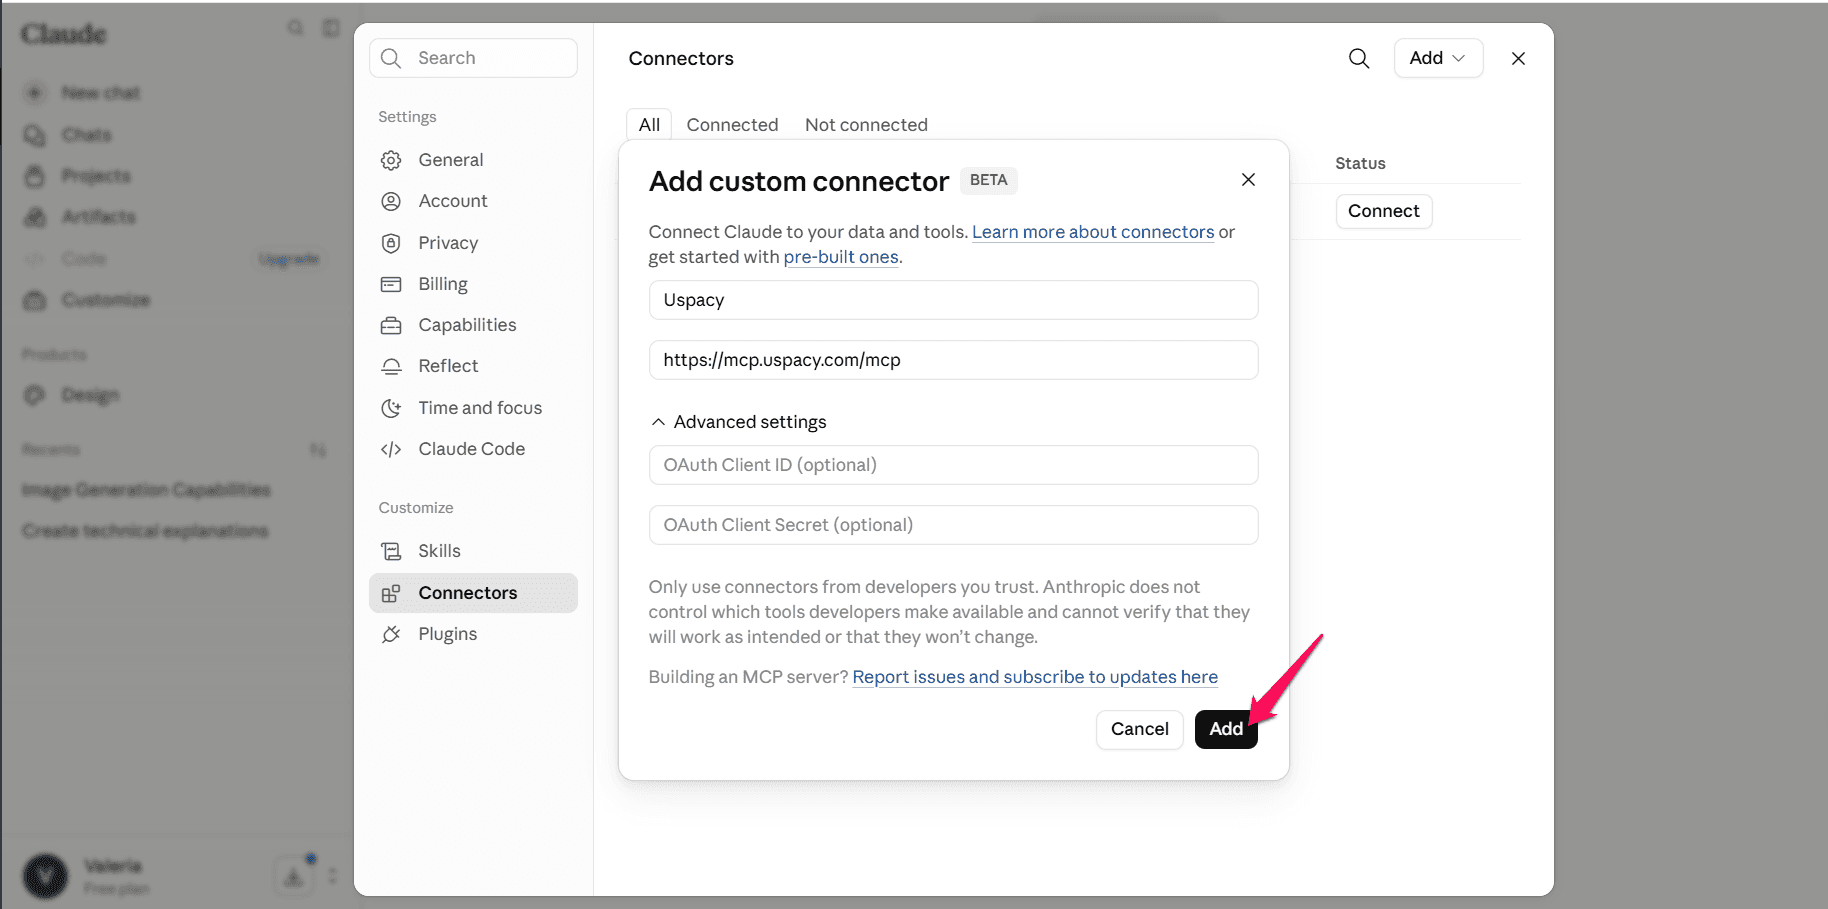Open Billing via its card icon
Image resolution: width=1828 pixels, height=909 pixels.
coord(391,284)
